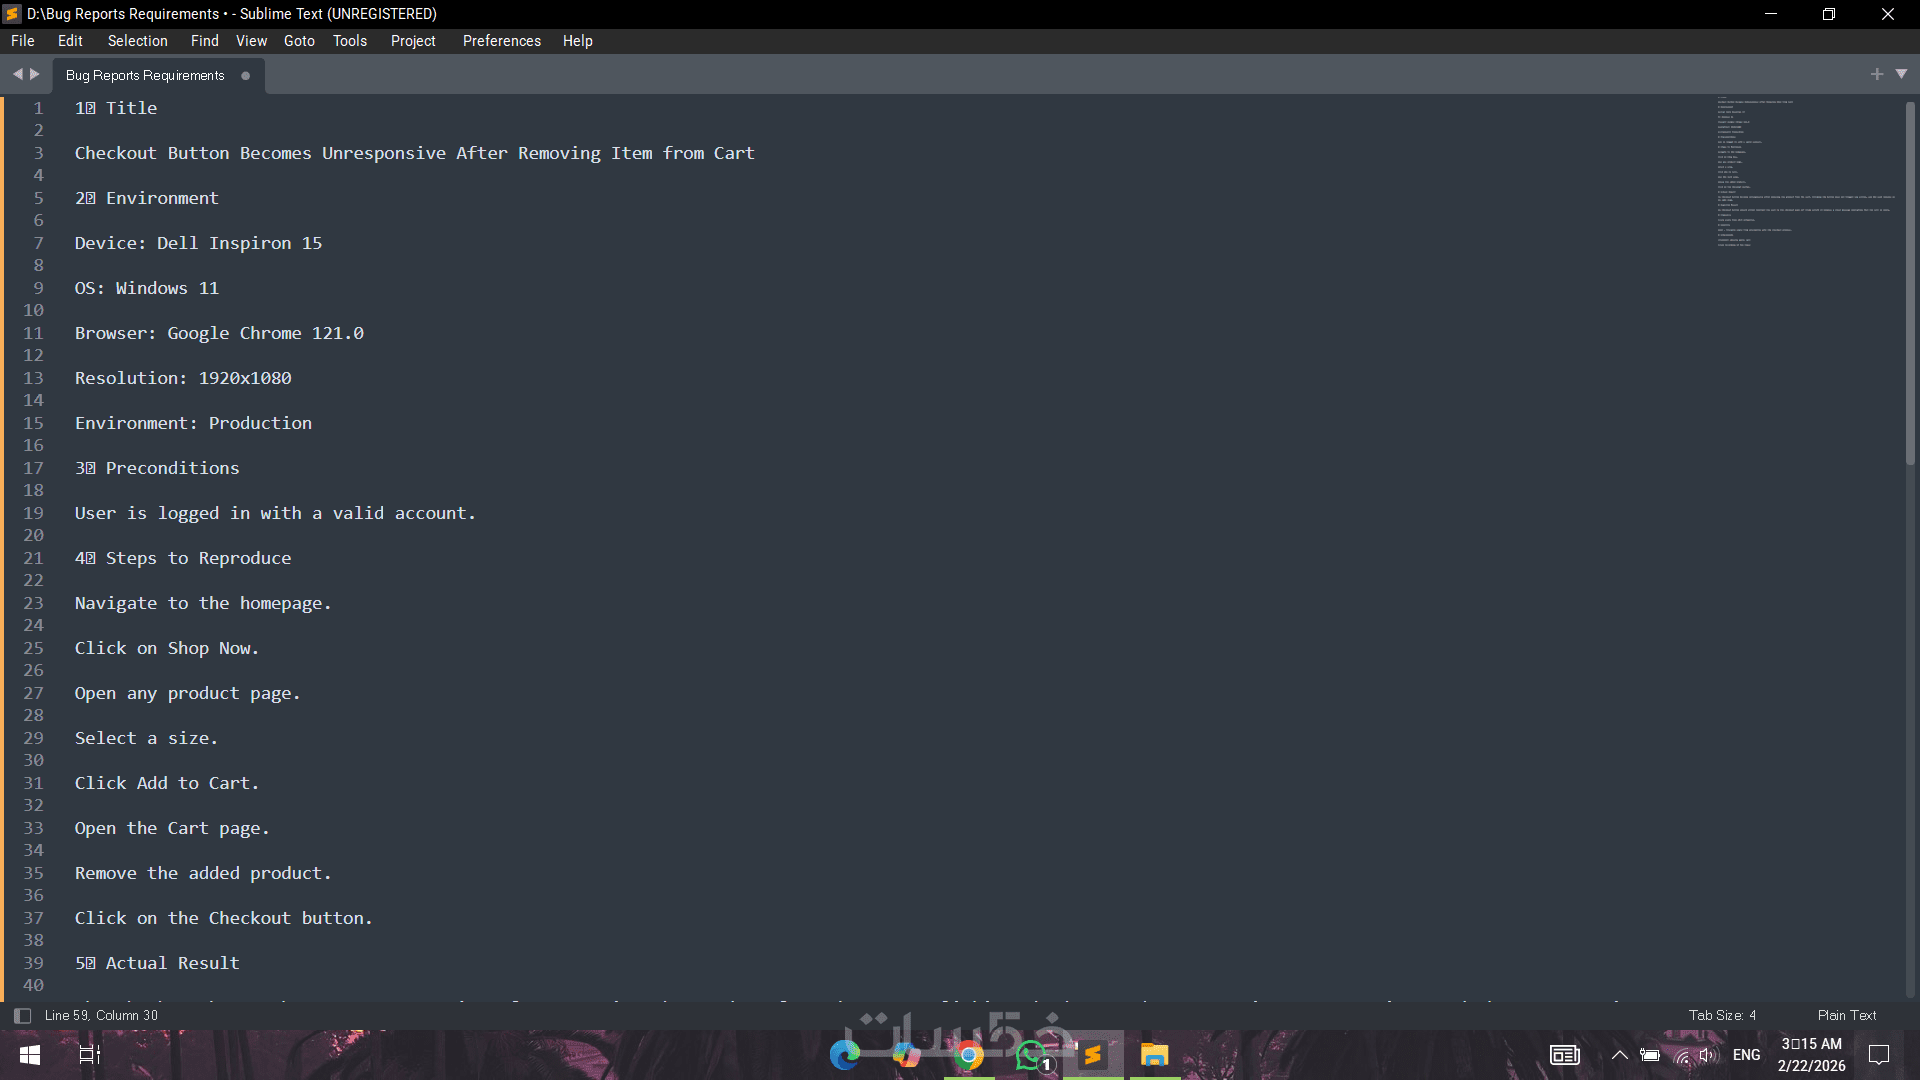Toggle the ENG input language indicator
The width and height of the screenshot is (1920, 1080).
1746,1055
